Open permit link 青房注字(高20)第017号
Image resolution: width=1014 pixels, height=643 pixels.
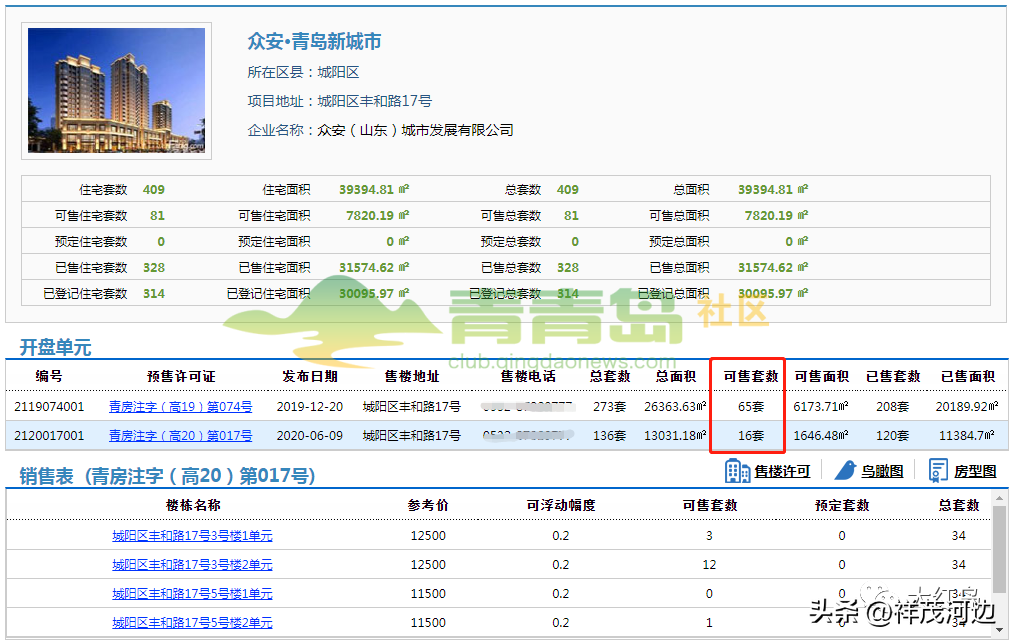180,436
